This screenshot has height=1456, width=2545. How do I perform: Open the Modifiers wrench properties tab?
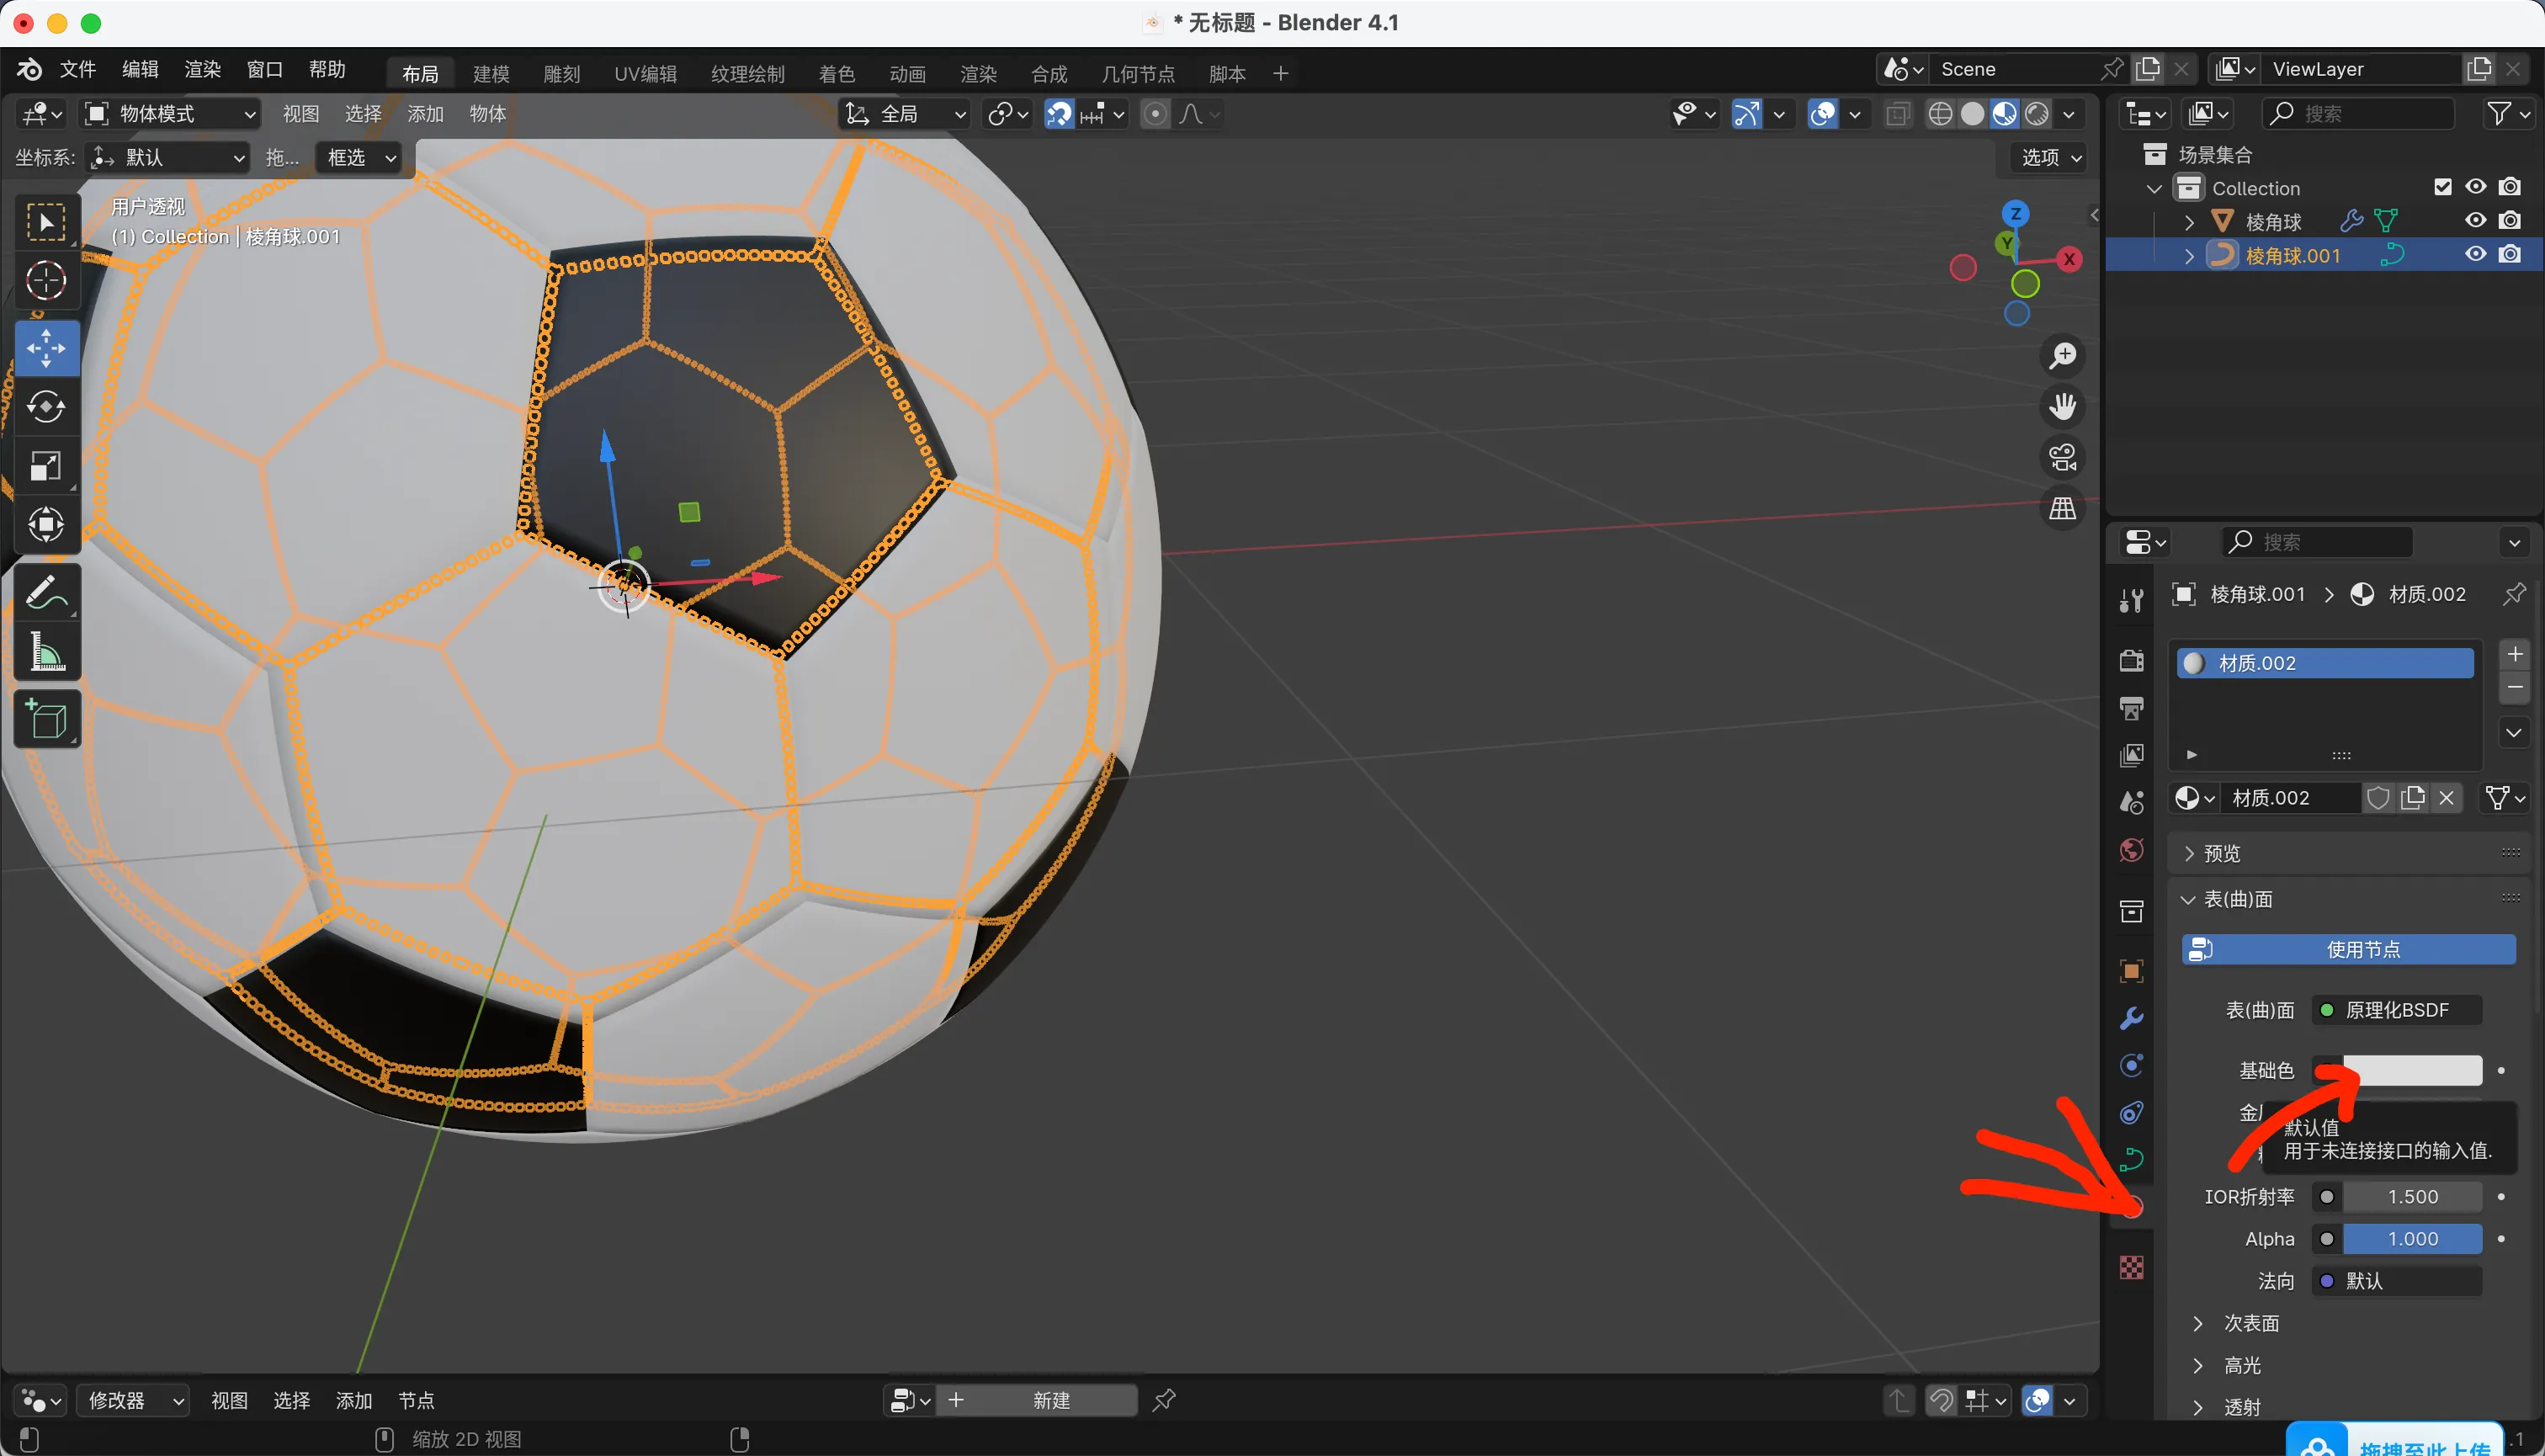[x=2131, y=1018]
